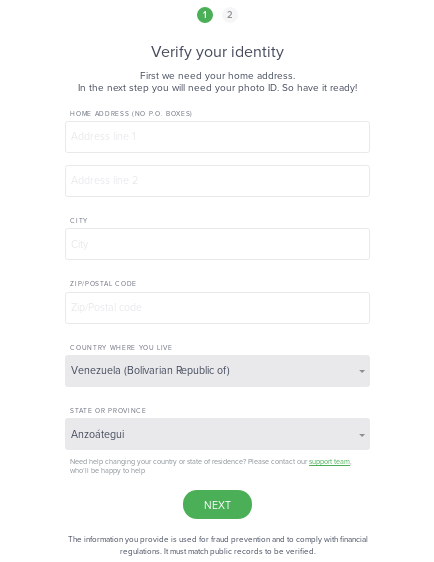This screenshot has width=434, height=562.
Task: Open the support team link
Action: coord(329,462)
